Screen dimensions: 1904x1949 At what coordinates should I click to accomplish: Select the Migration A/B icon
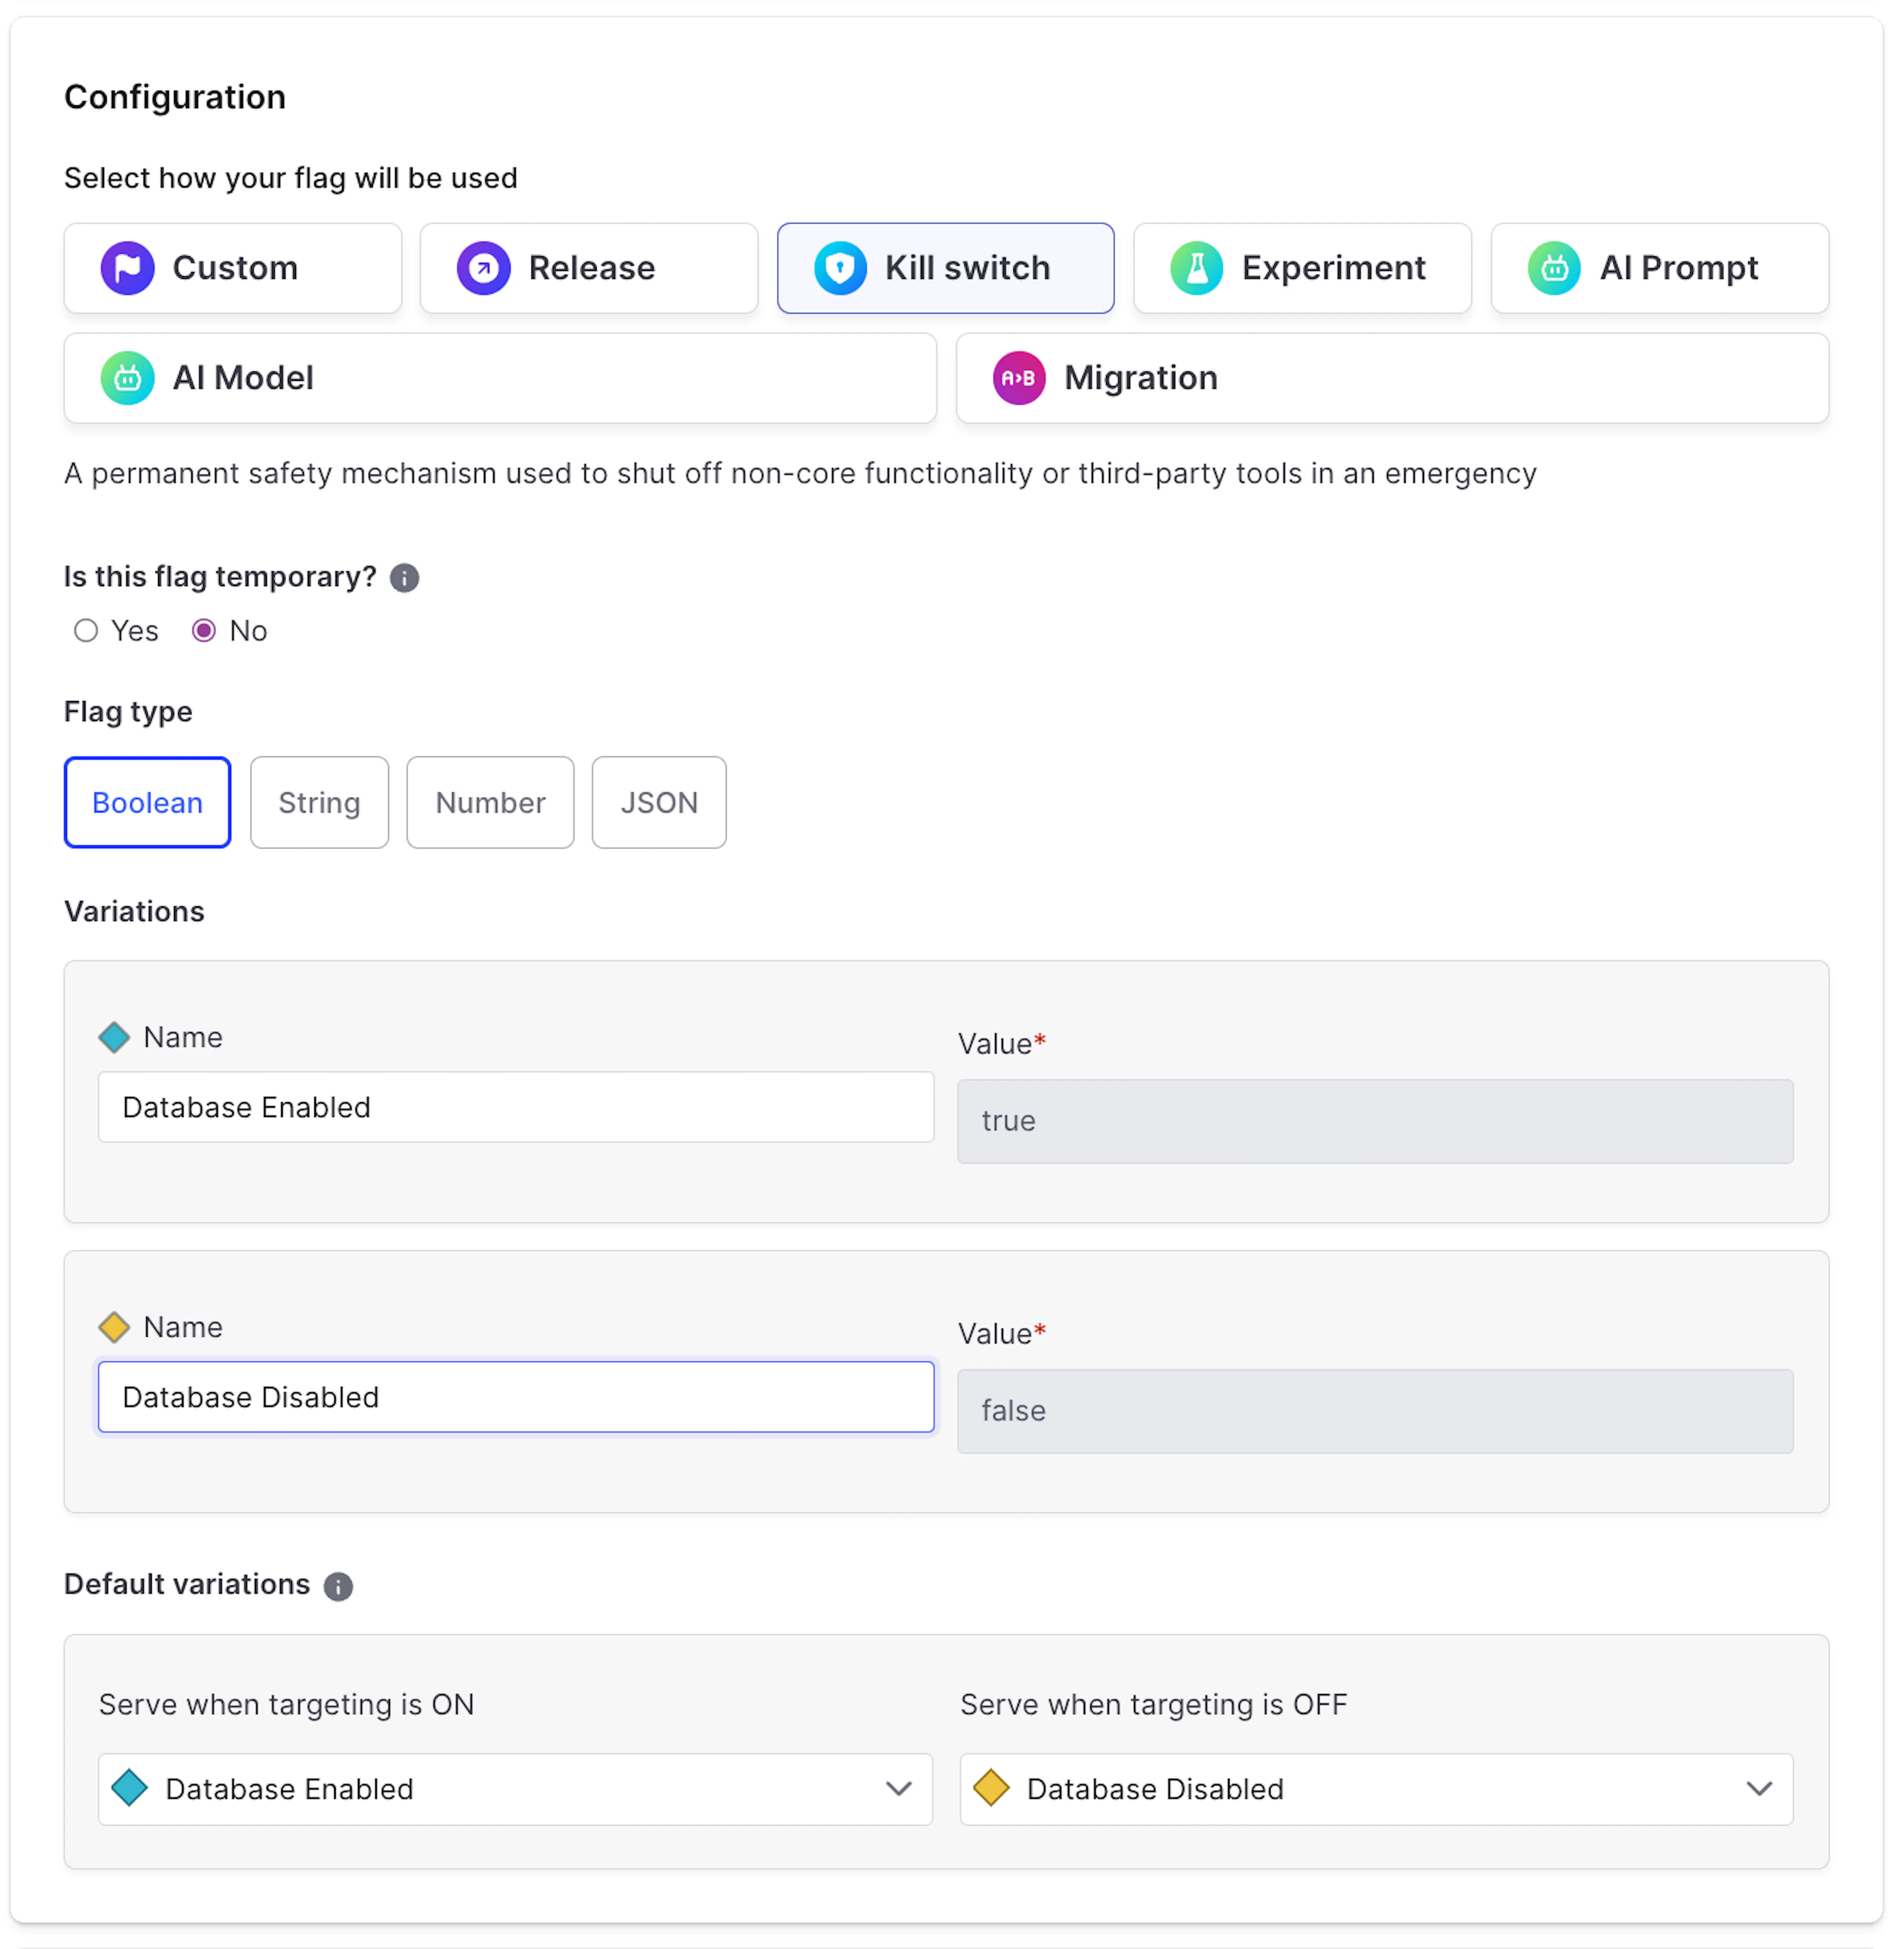tap(1018, 378)
